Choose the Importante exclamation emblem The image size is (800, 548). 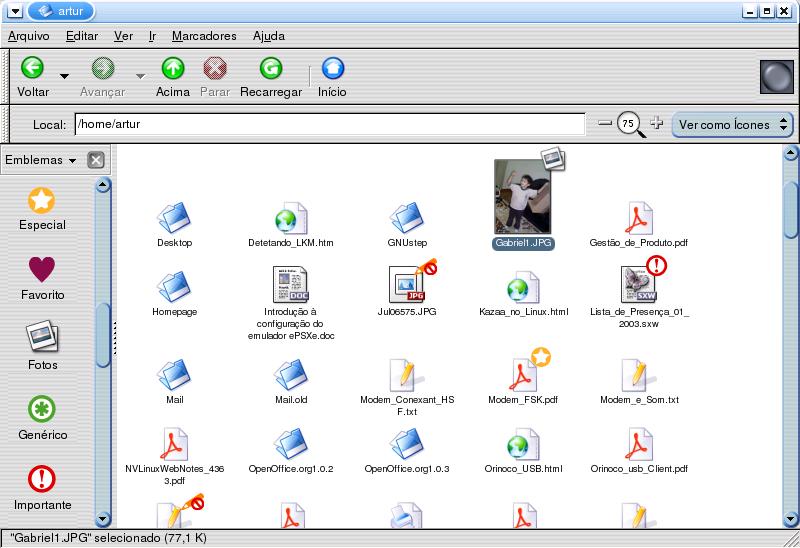click(x=42, y=479)
